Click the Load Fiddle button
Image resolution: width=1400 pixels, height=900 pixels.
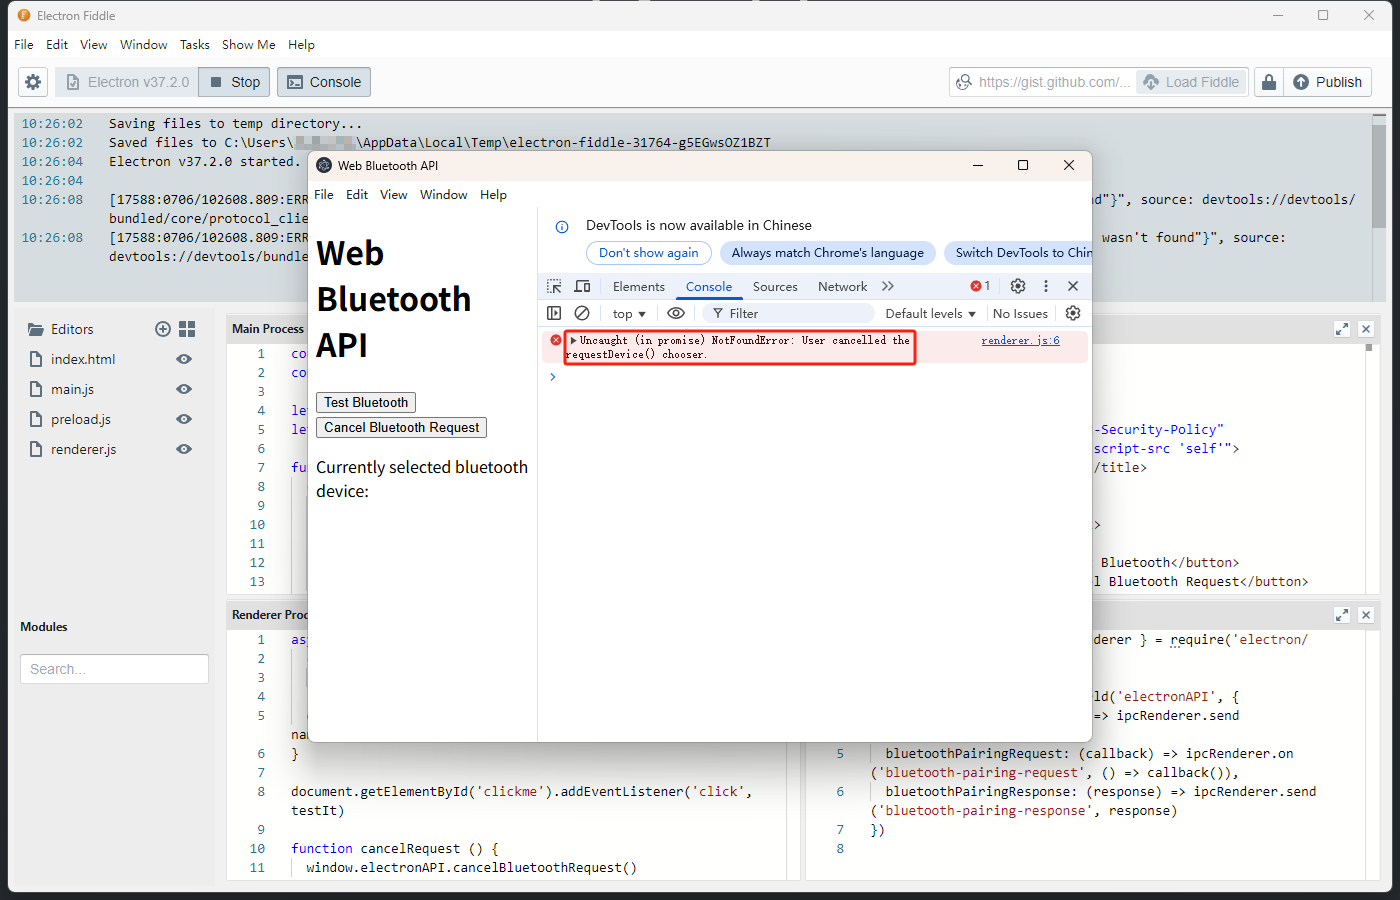(x=1192, y=82)
